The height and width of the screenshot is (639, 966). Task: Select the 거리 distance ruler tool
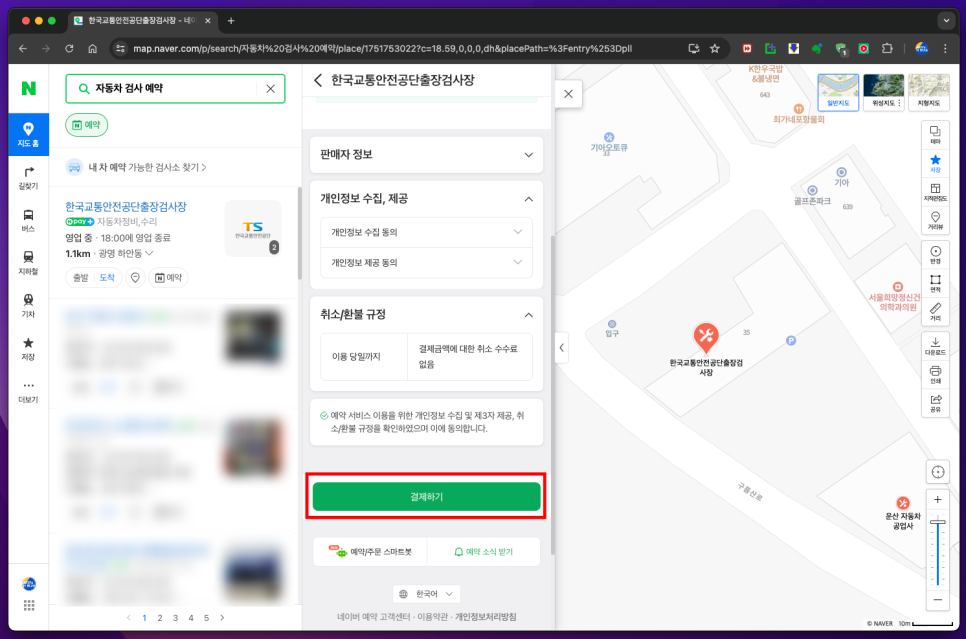tap(935, 311)
